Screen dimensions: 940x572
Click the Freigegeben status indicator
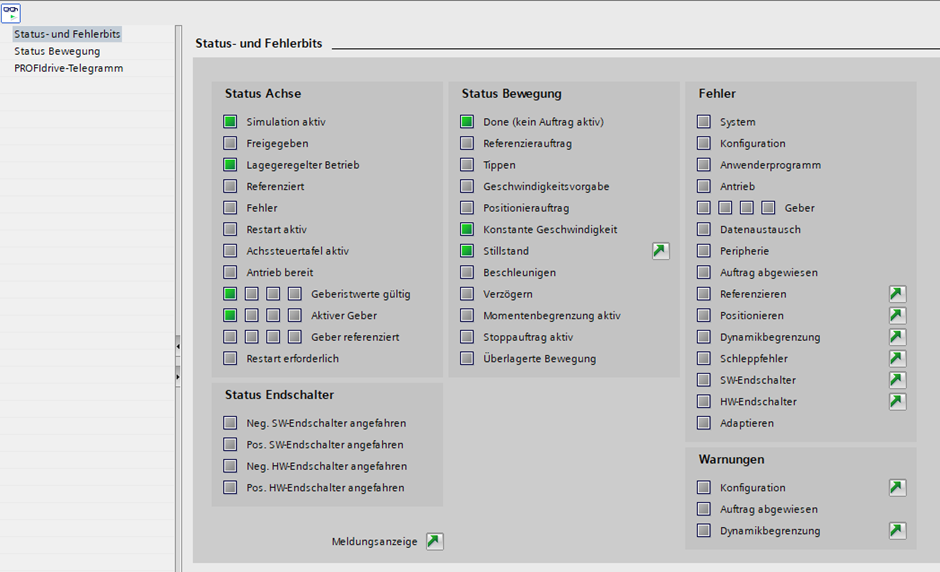230,144
